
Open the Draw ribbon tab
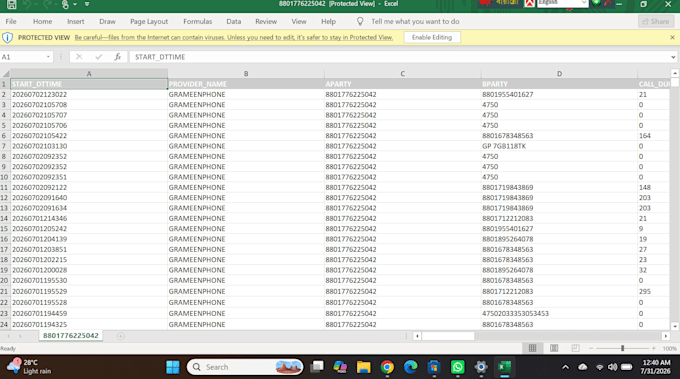107,21
